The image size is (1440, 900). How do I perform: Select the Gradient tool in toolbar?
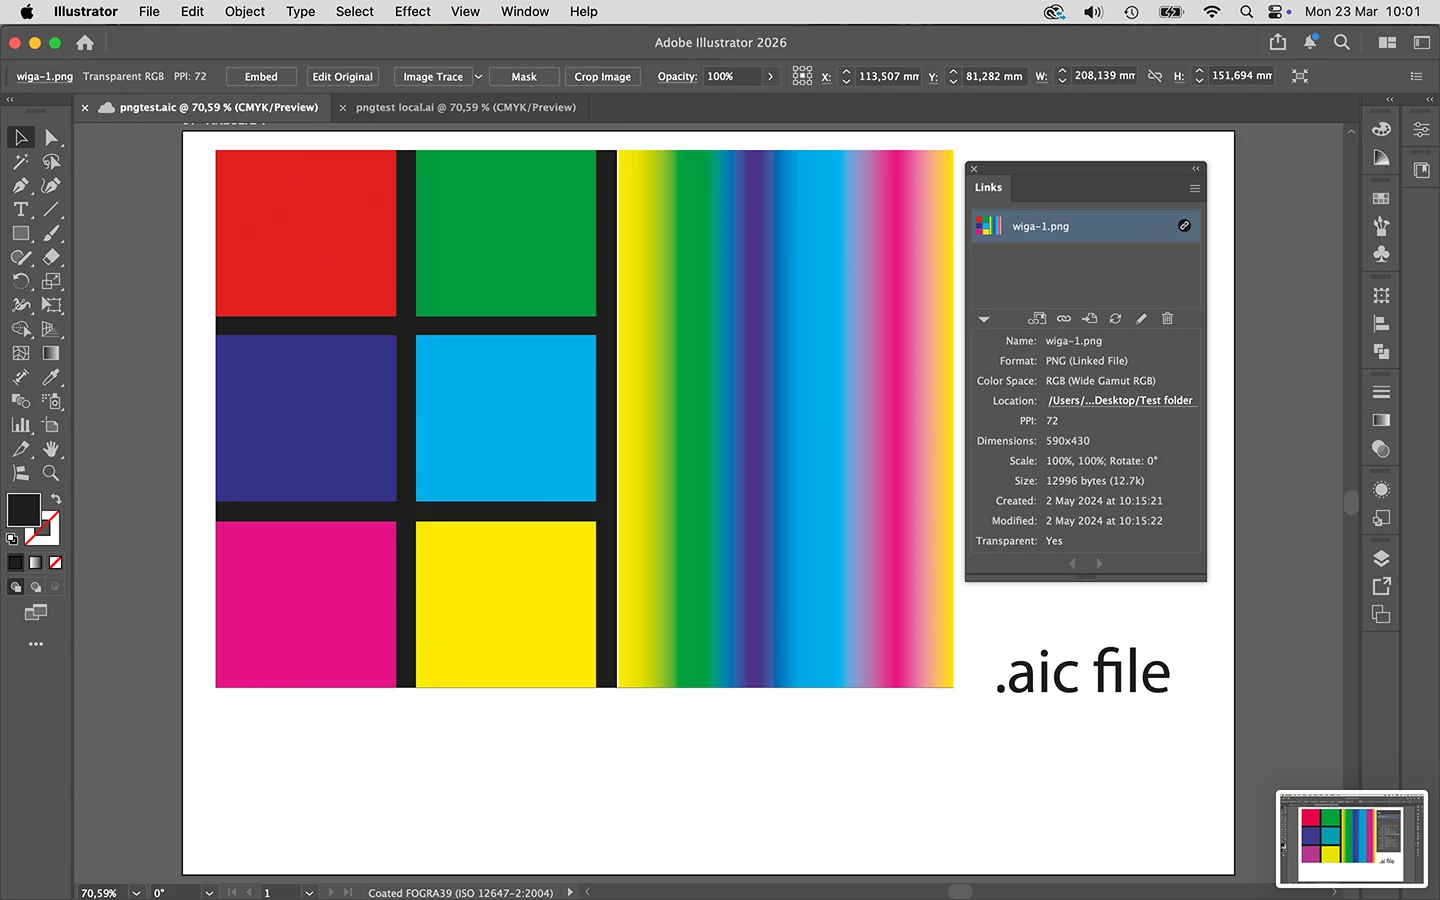point(52,353)
